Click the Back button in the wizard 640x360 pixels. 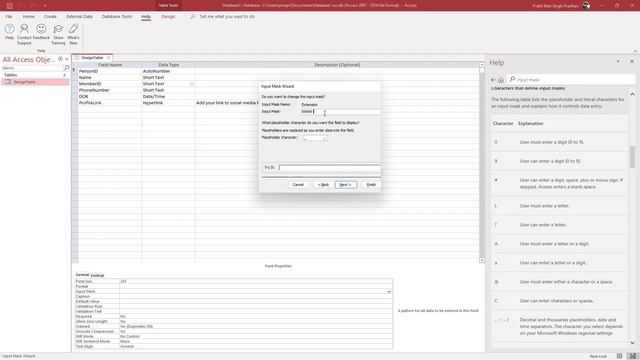pos(323,185)
